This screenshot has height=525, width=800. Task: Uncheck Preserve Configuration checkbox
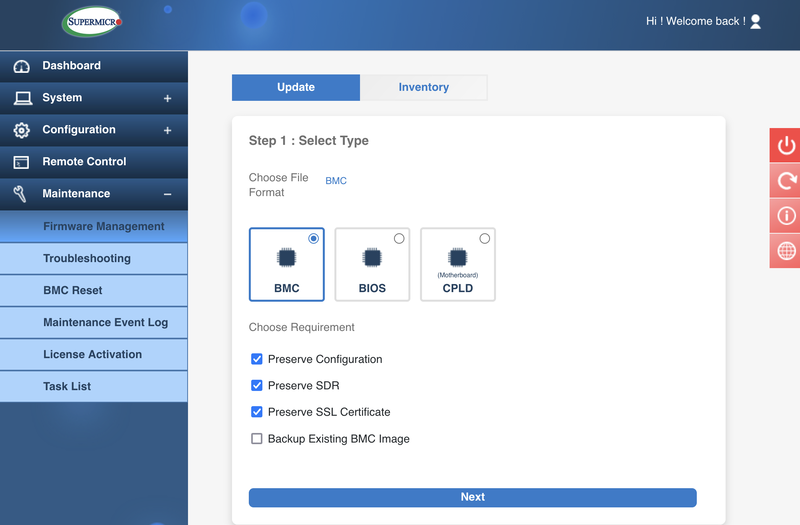pos(257,359)
